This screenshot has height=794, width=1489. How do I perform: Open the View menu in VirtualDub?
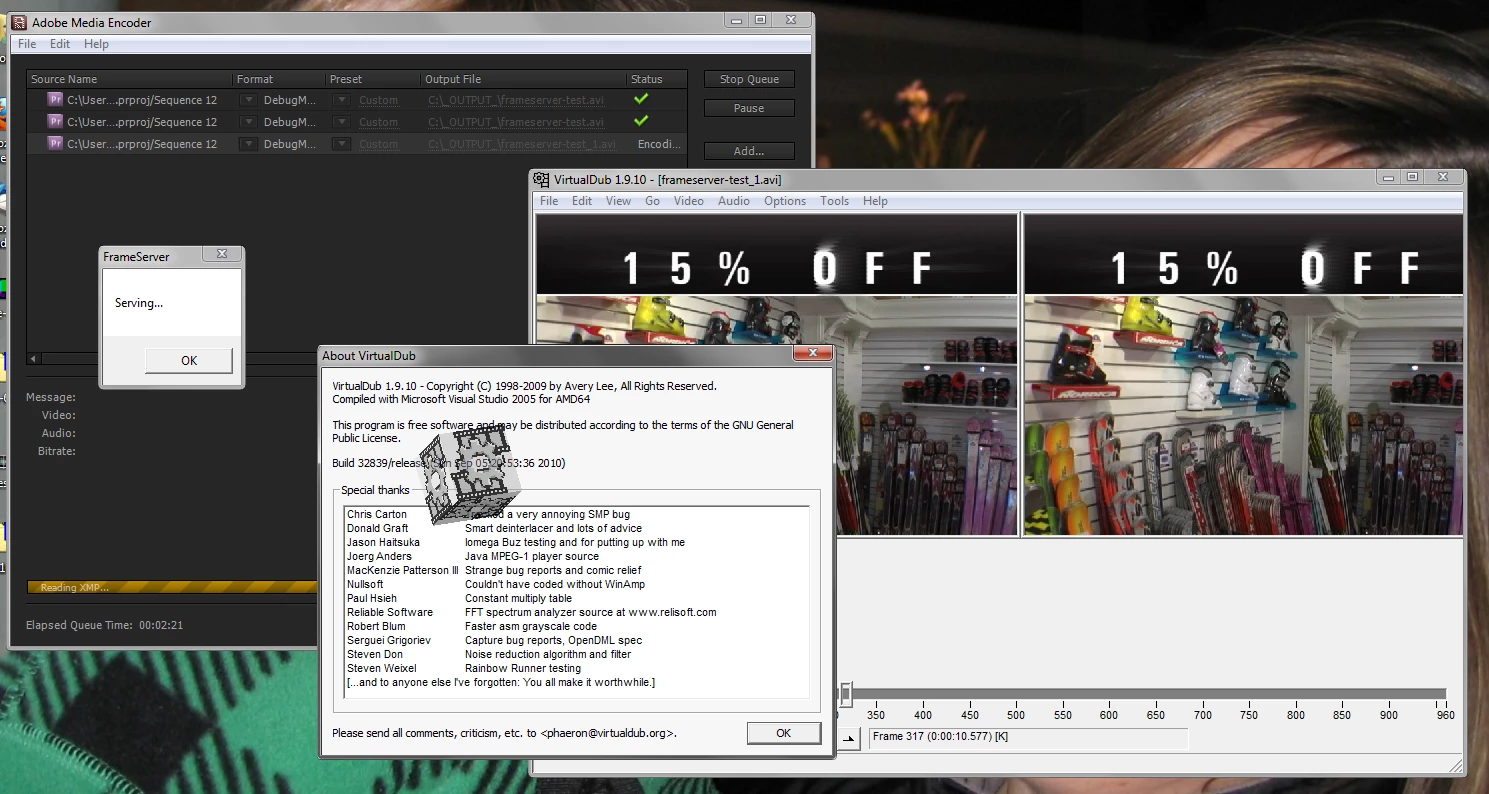click(x=618, y=201)
